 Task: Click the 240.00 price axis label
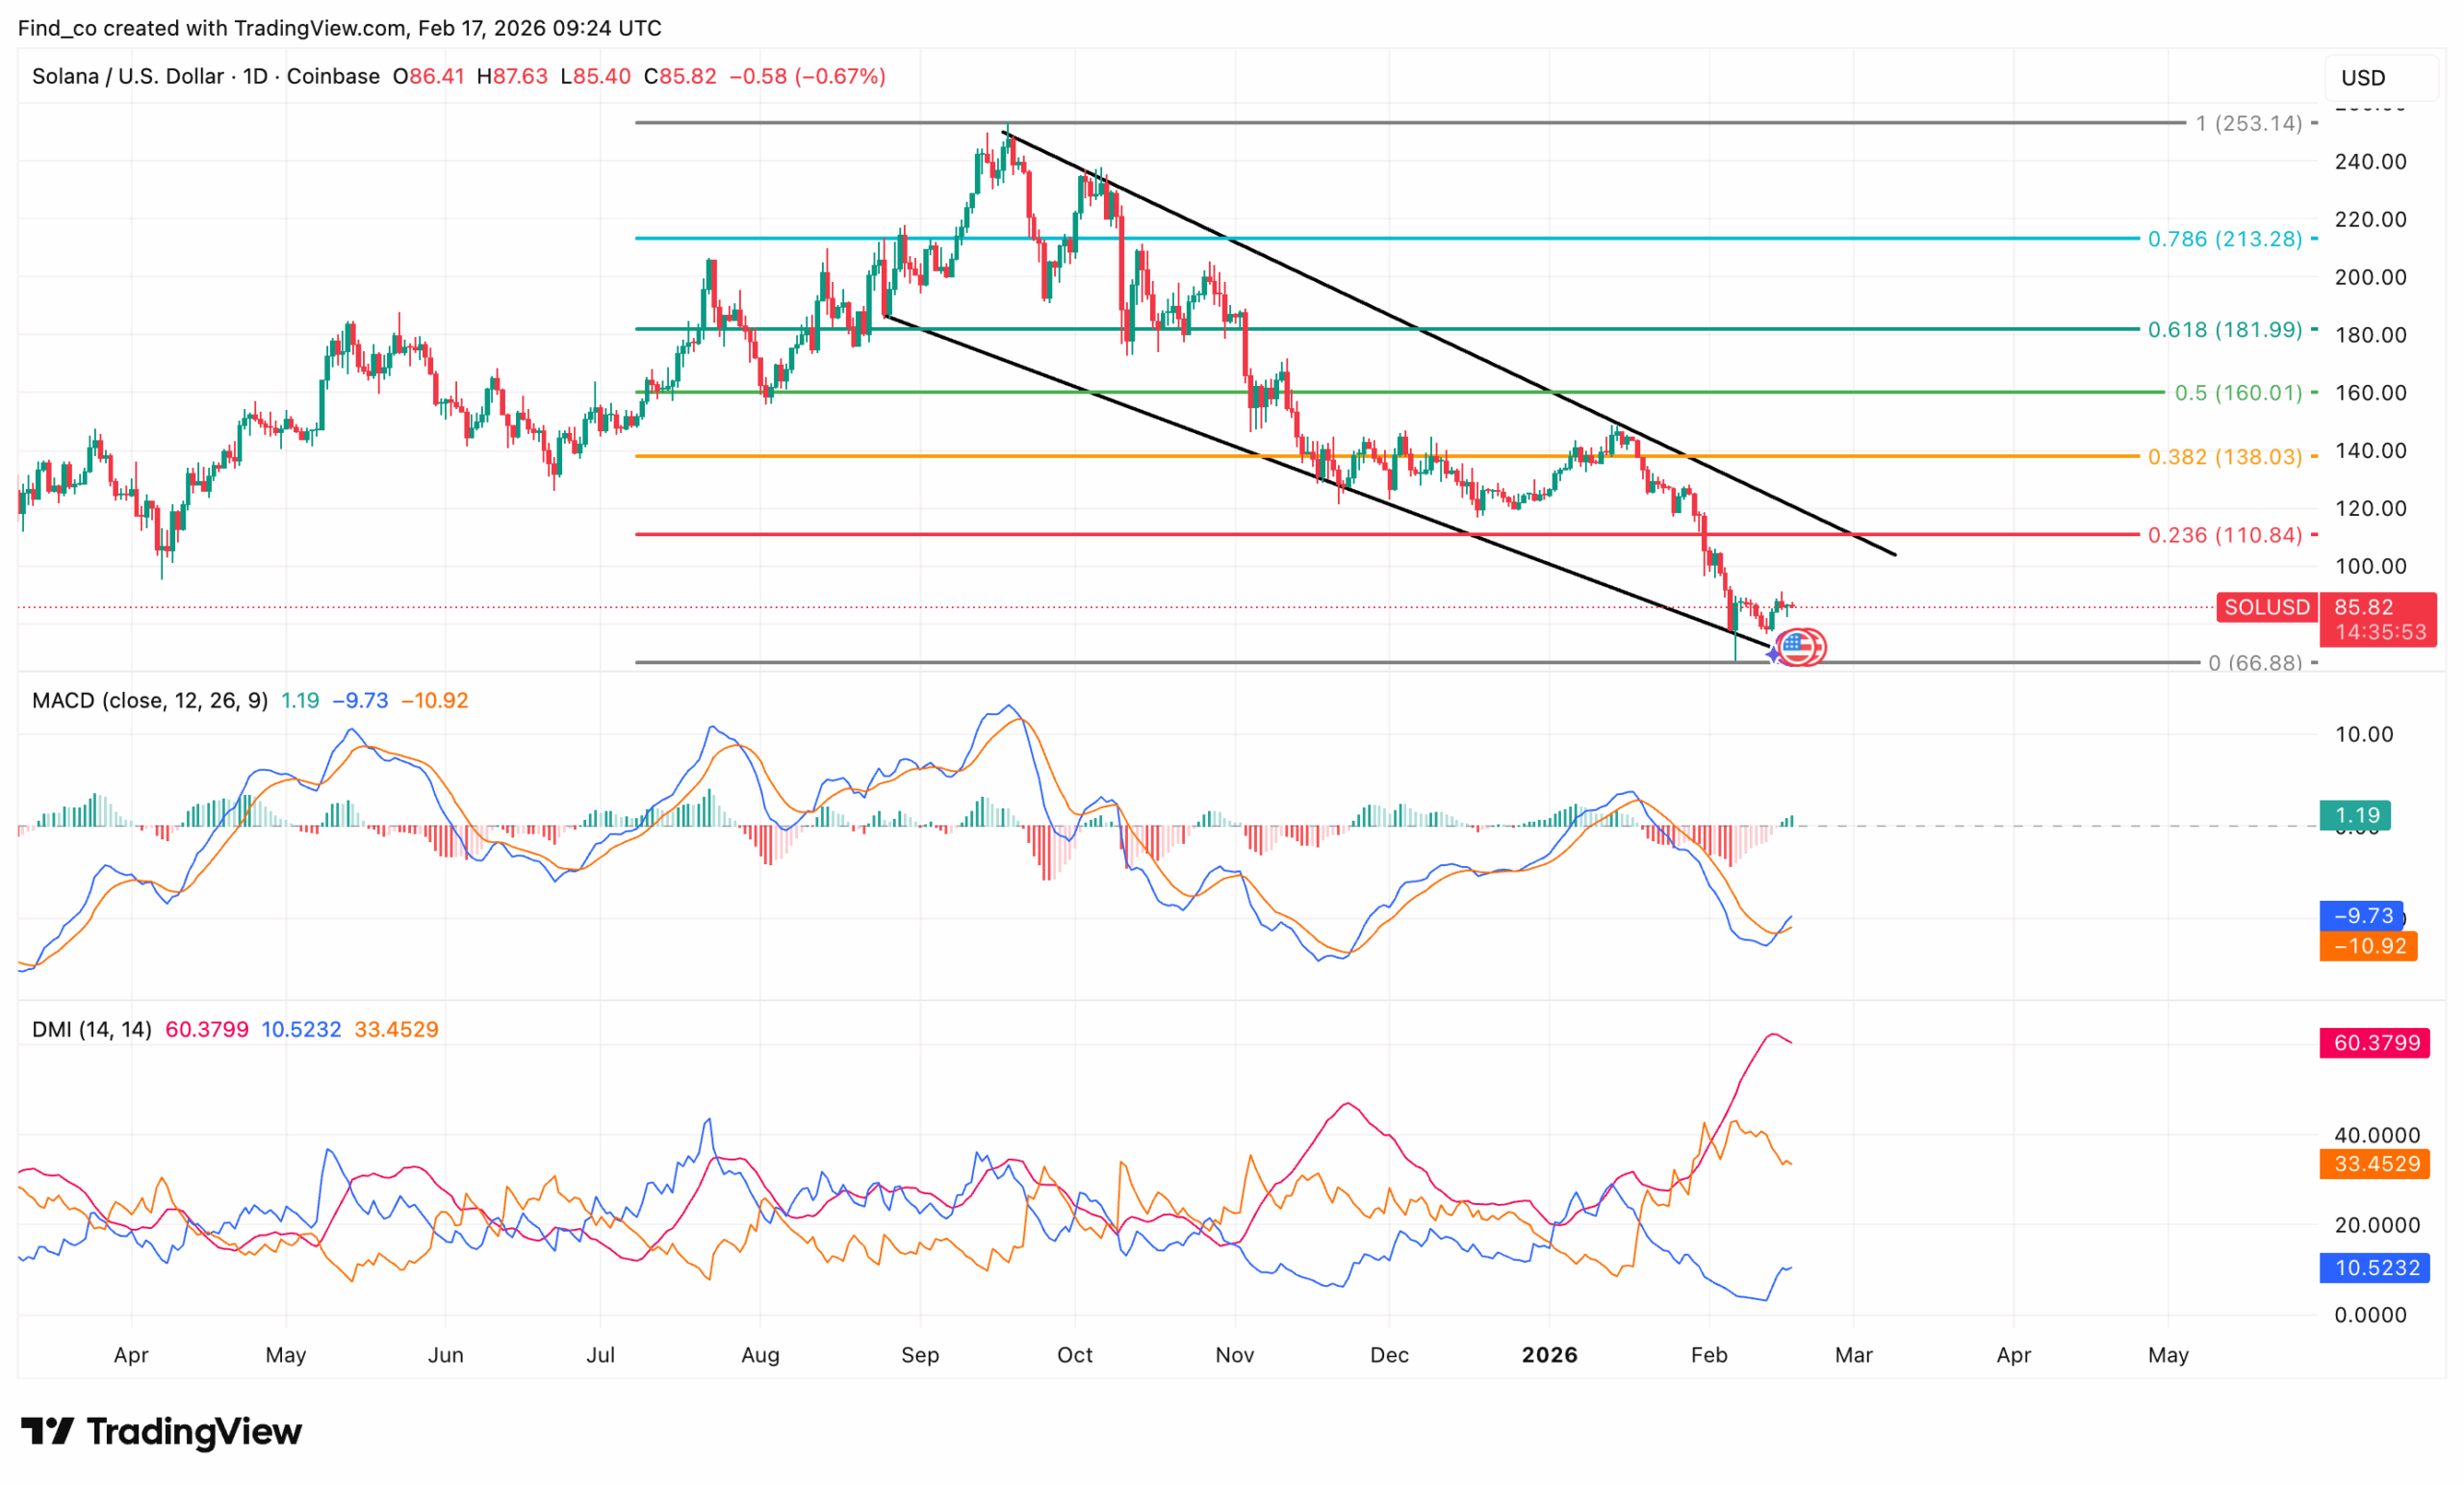pos(2370,162)
